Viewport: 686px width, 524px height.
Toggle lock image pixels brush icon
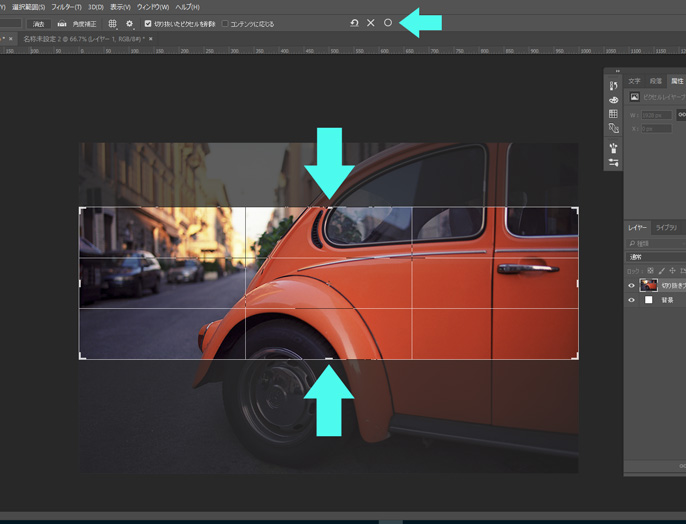(x=662, y=271)
